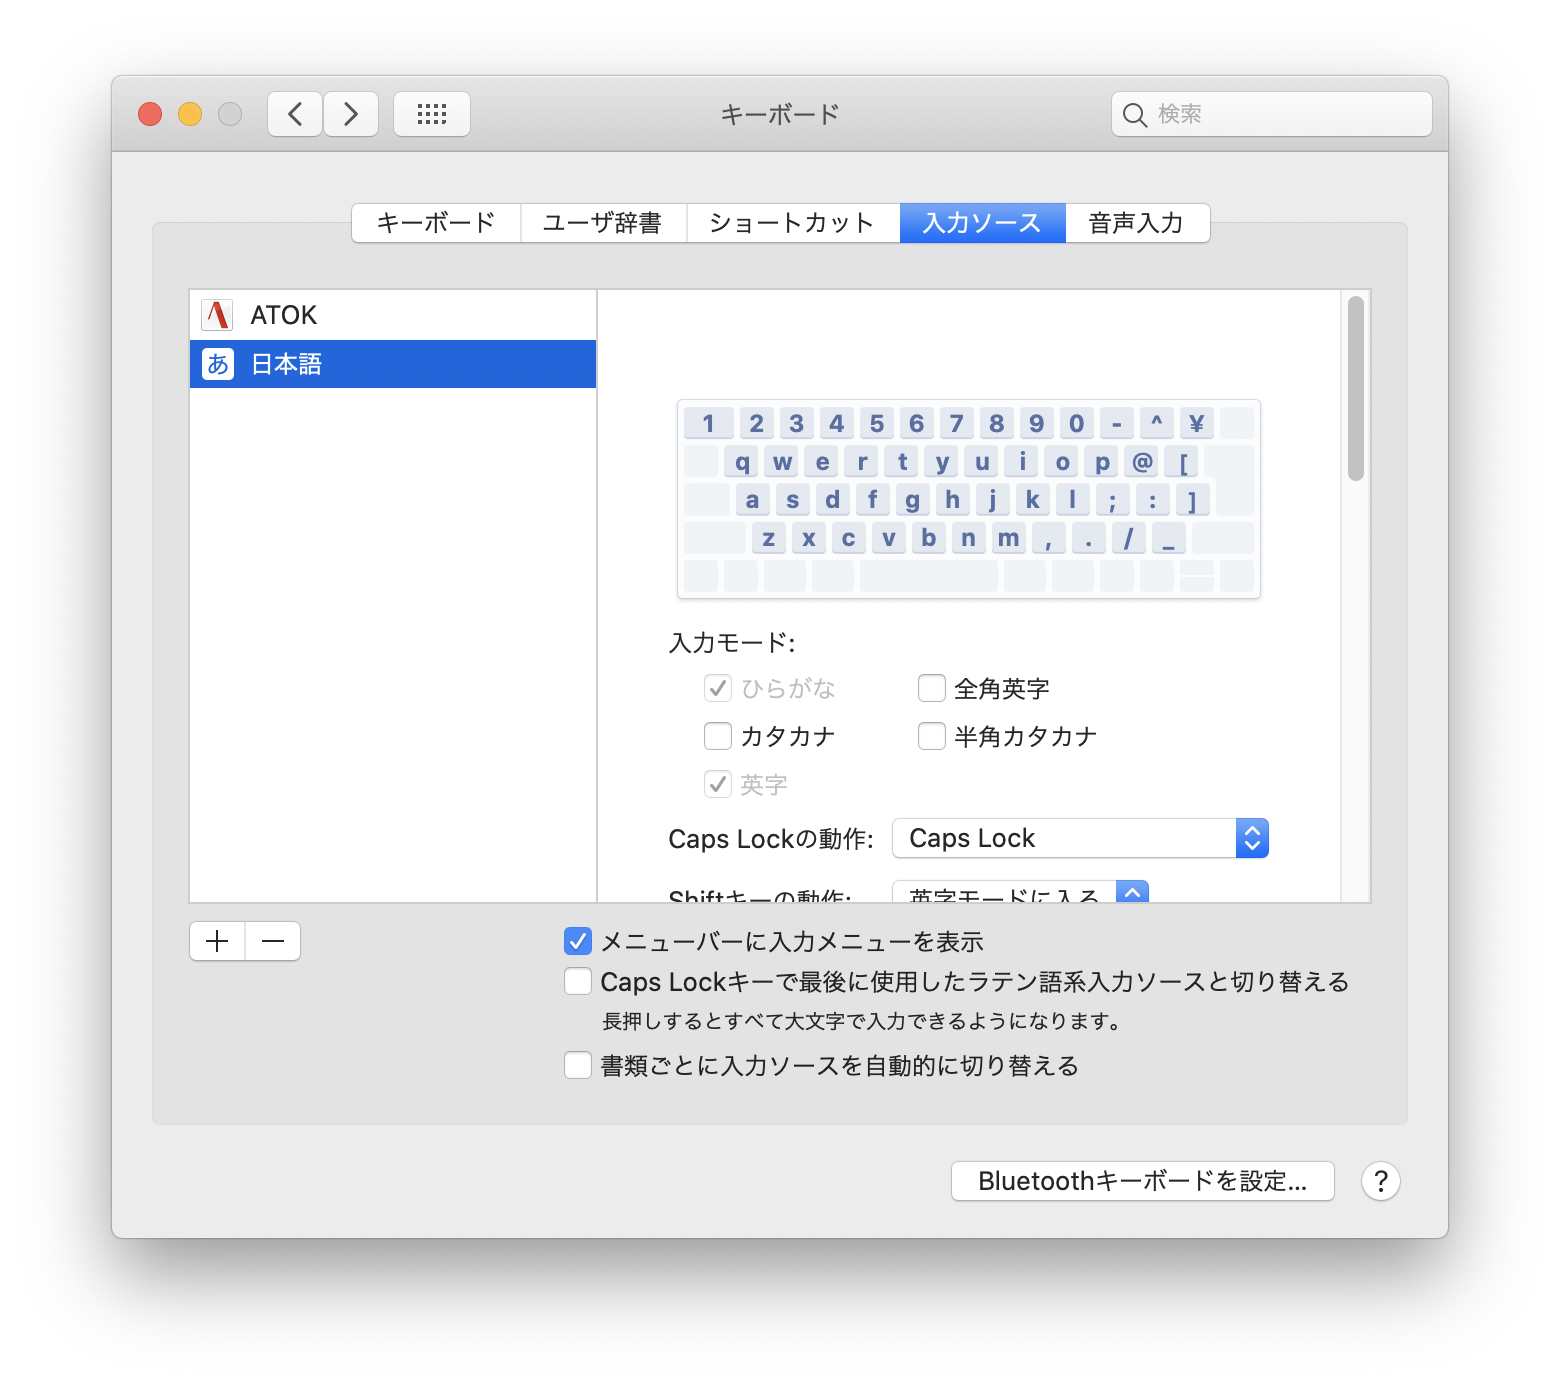This screenshot has width=1560, height=1386.
Task: Enable the カタカナ input mode checkbox
Action: point(717,736)
